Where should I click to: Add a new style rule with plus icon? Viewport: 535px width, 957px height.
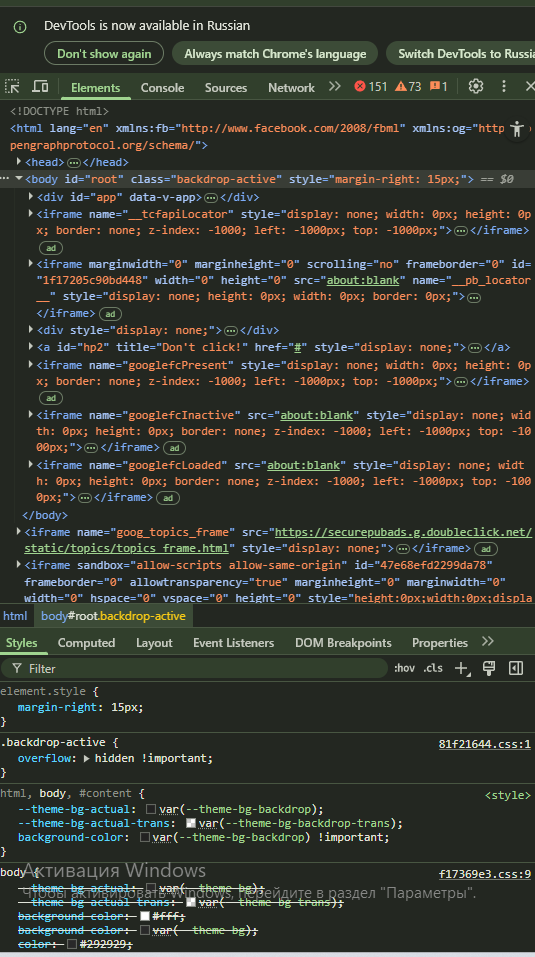462,668
